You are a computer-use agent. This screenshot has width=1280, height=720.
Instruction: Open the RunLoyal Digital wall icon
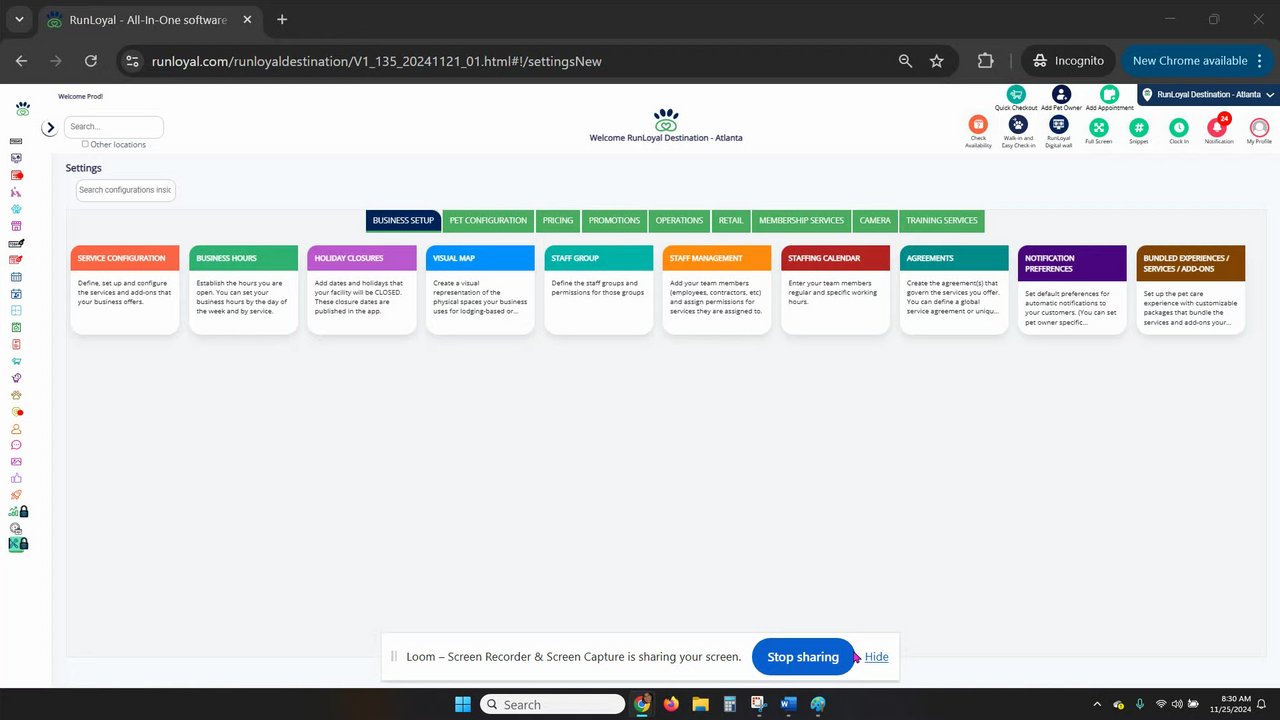pos(1058,125)
